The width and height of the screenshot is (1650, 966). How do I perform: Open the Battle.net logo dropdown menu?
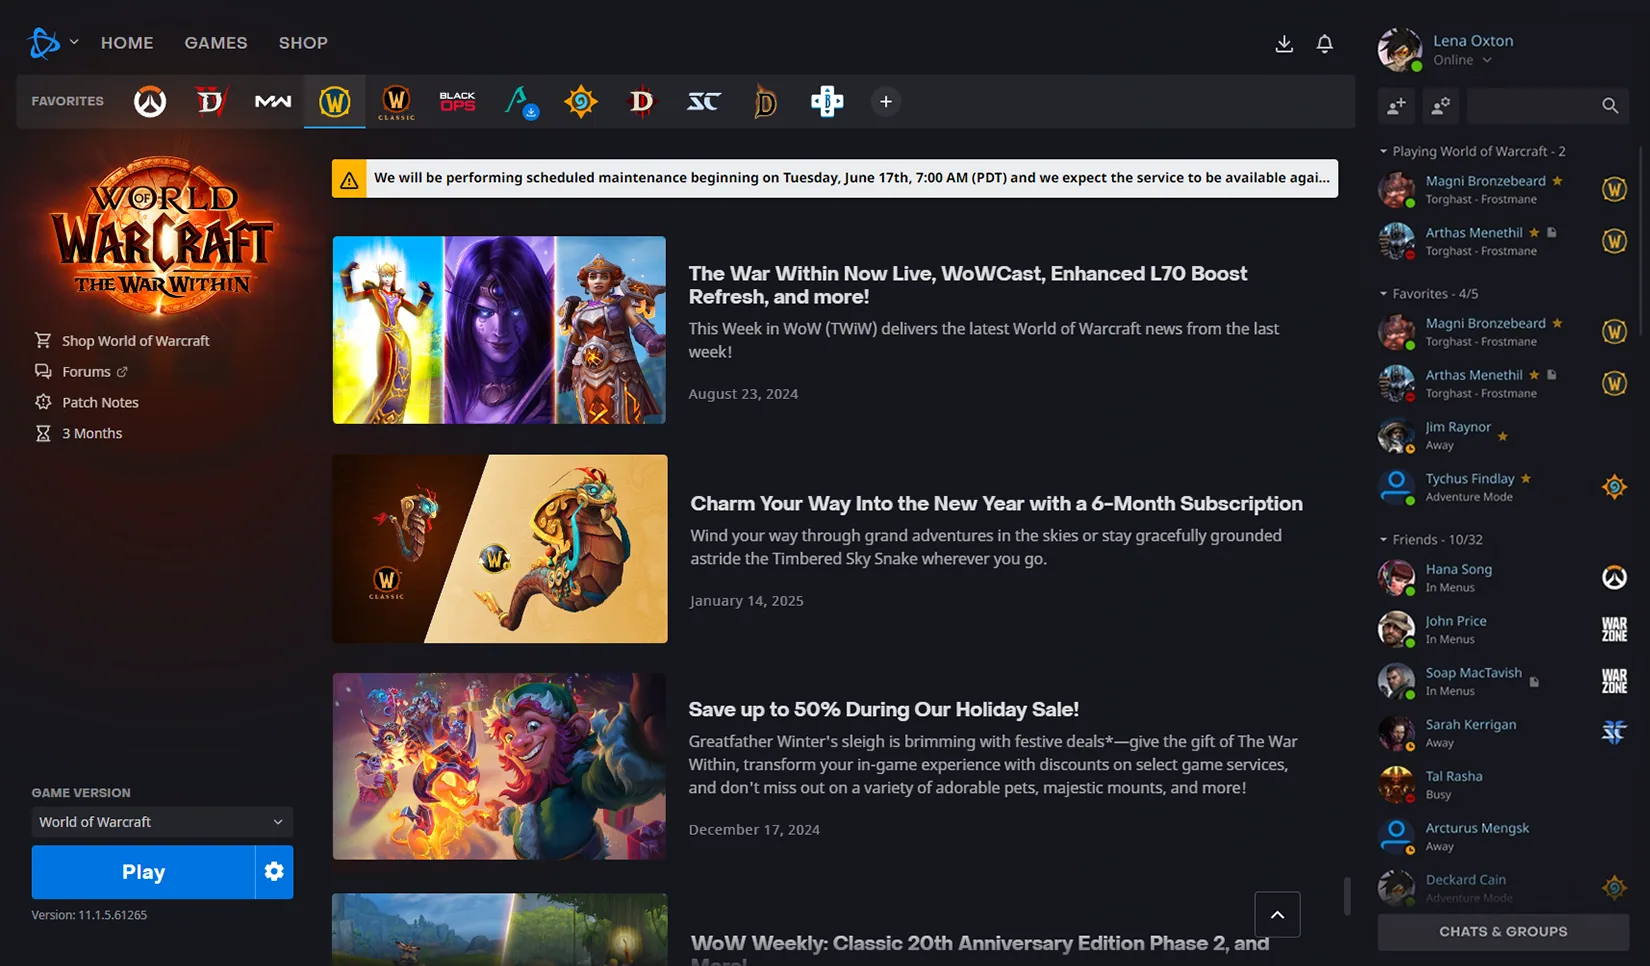click(52, 43)
